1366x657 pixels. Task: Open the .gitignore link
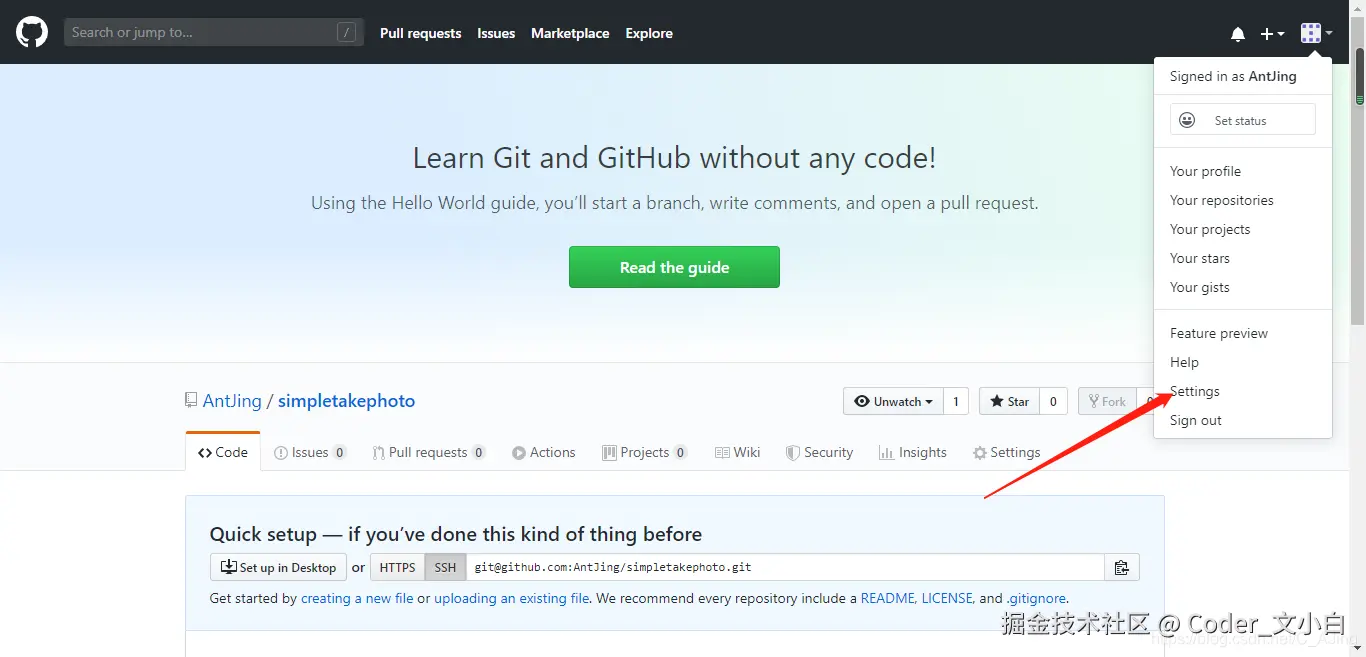pos(1035,598)
